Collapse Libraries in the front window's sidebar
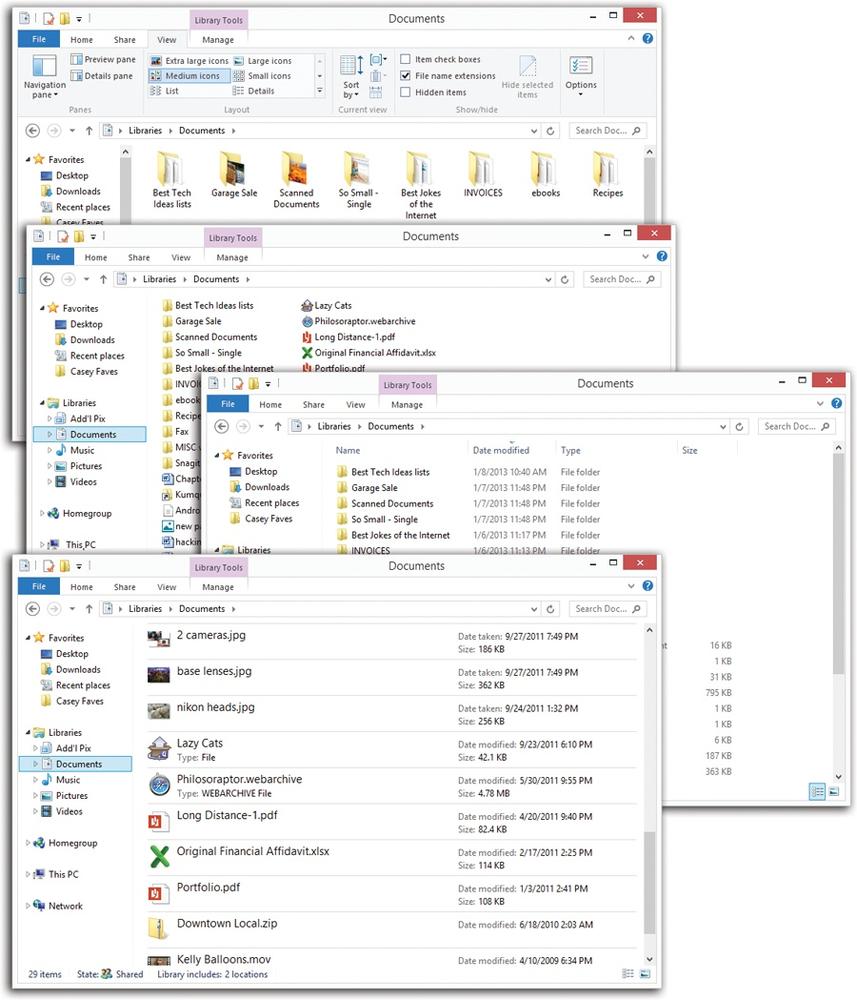 click(x=27, y=733)
